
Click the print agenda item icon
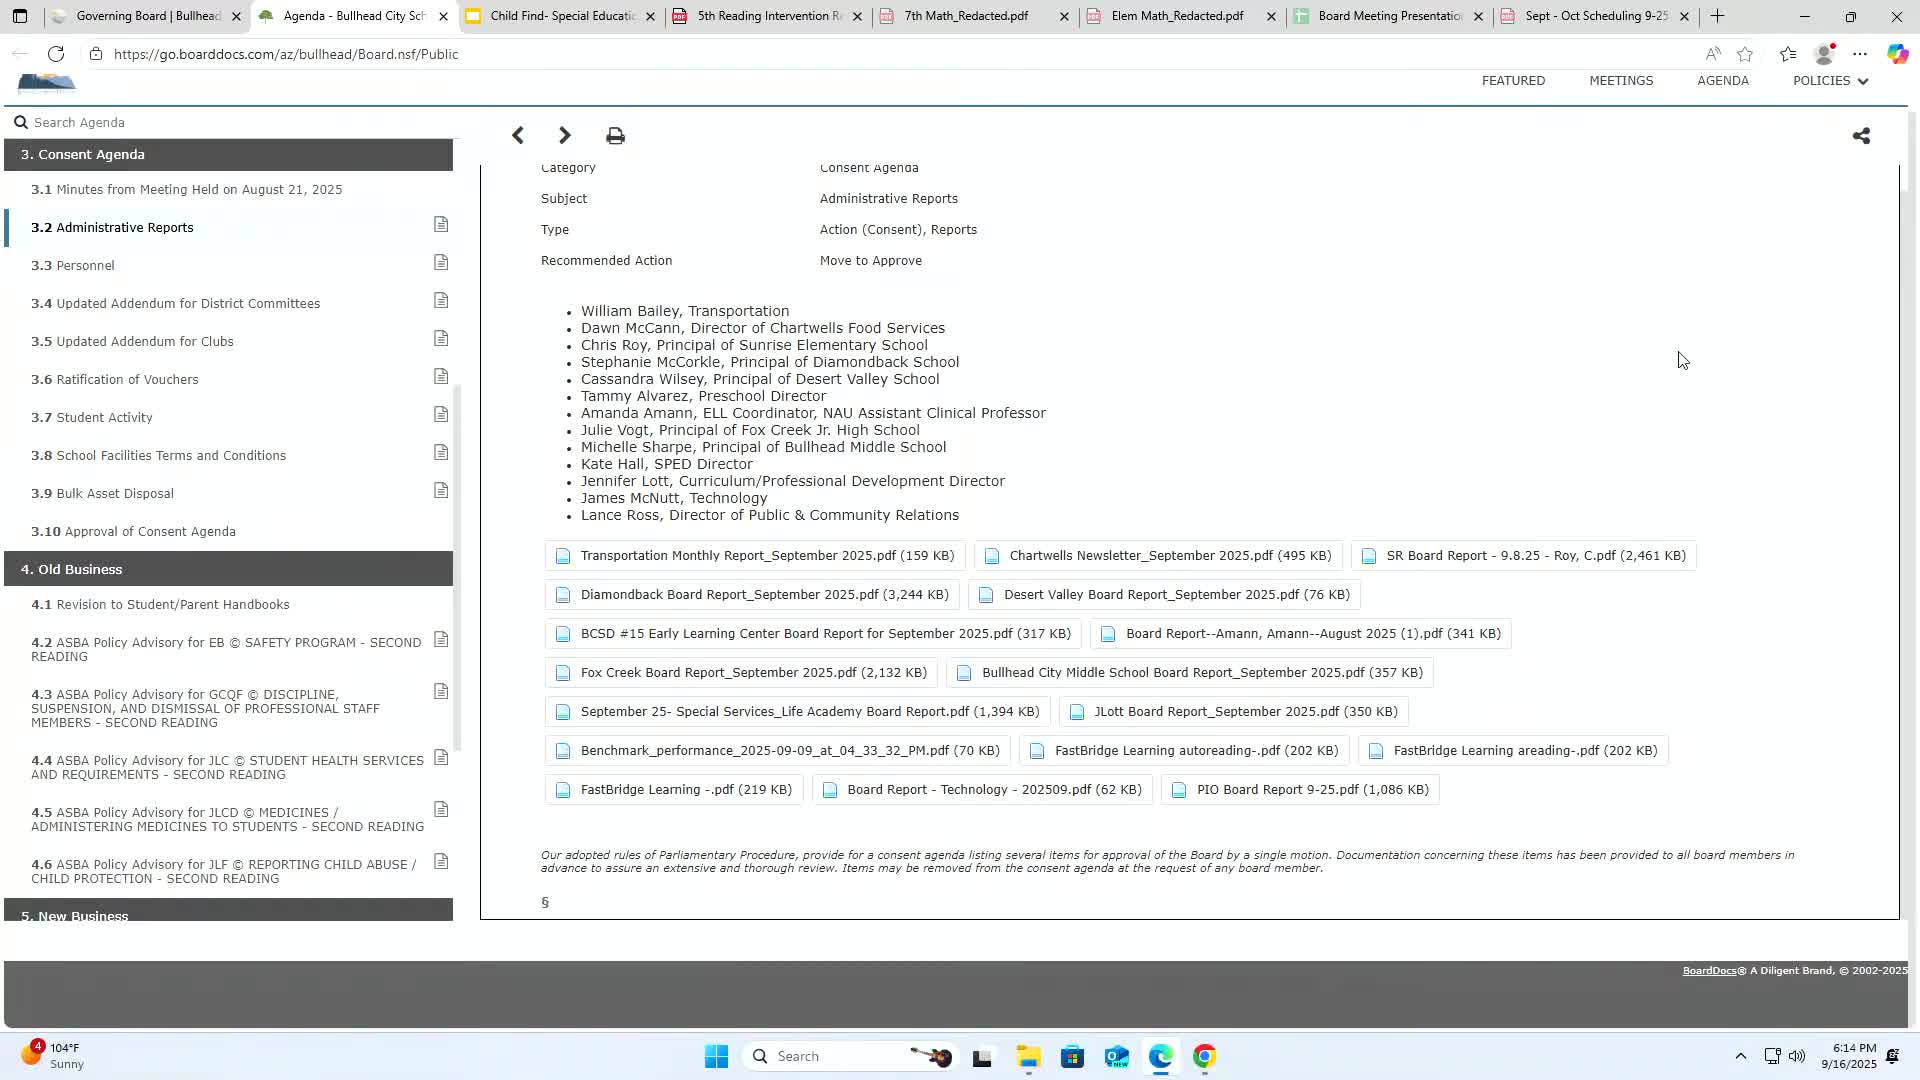pos(615,136)
